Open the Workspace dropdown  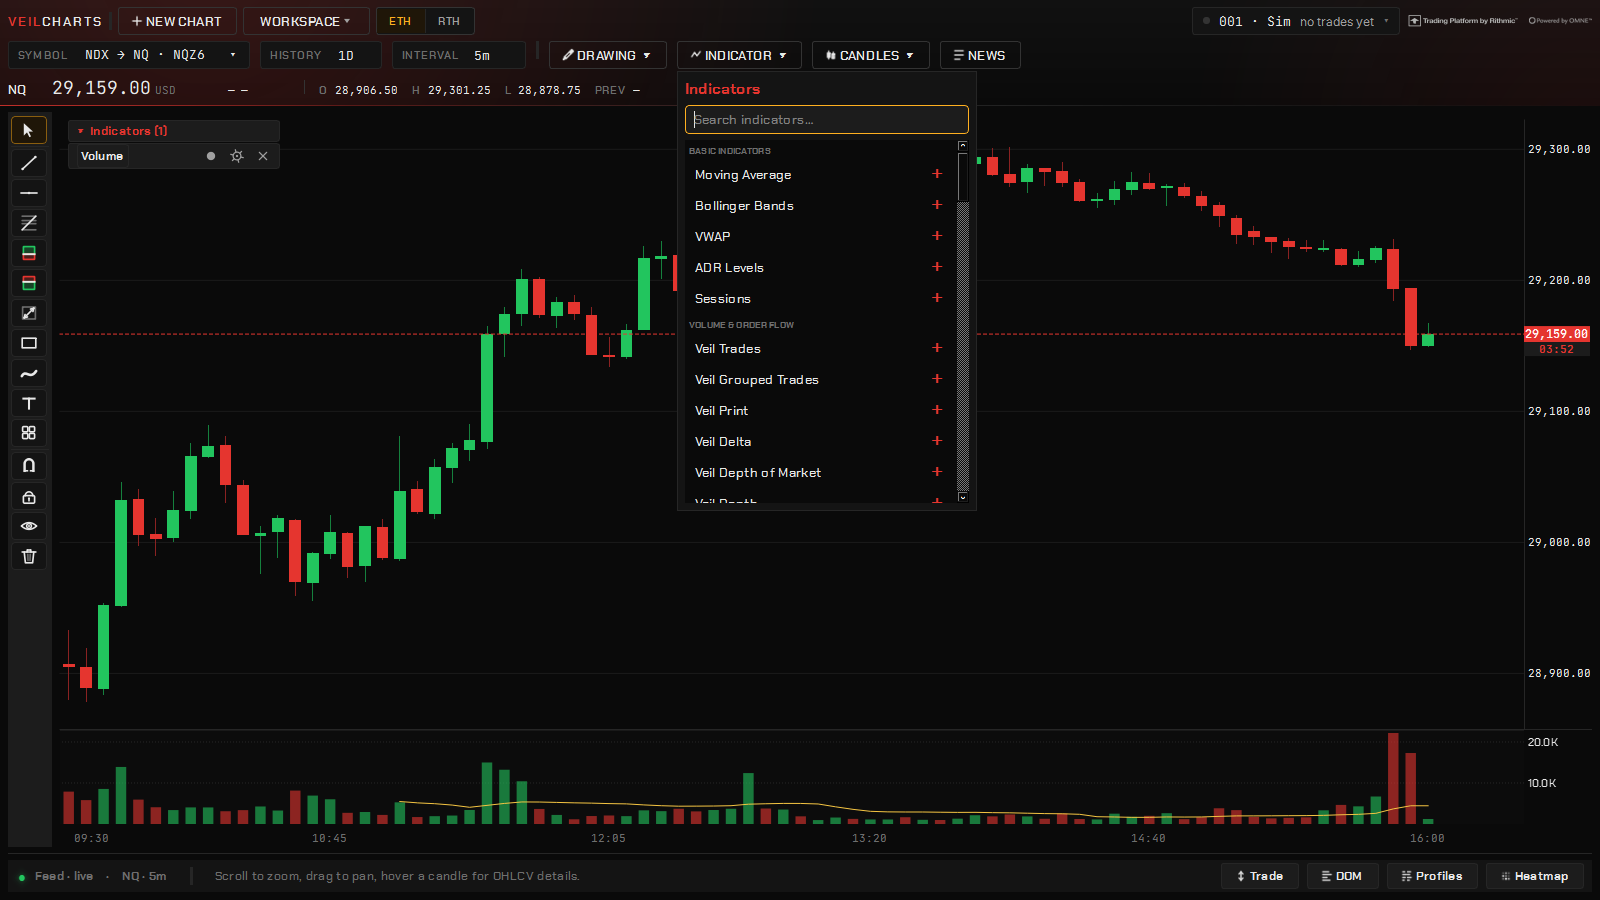point(306,21)
